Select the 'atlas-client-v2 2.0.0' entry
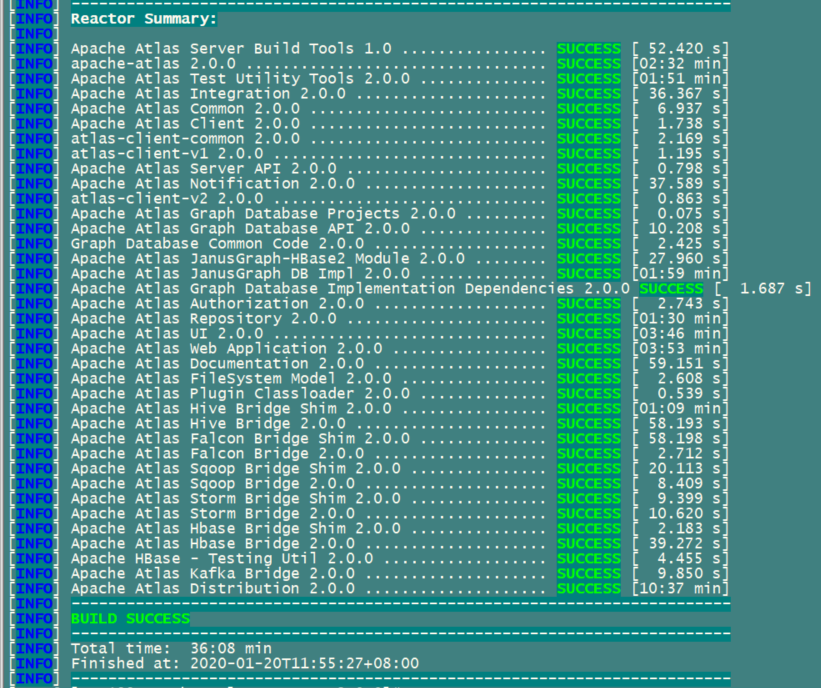The image size is (821, 688). (167, 199)
